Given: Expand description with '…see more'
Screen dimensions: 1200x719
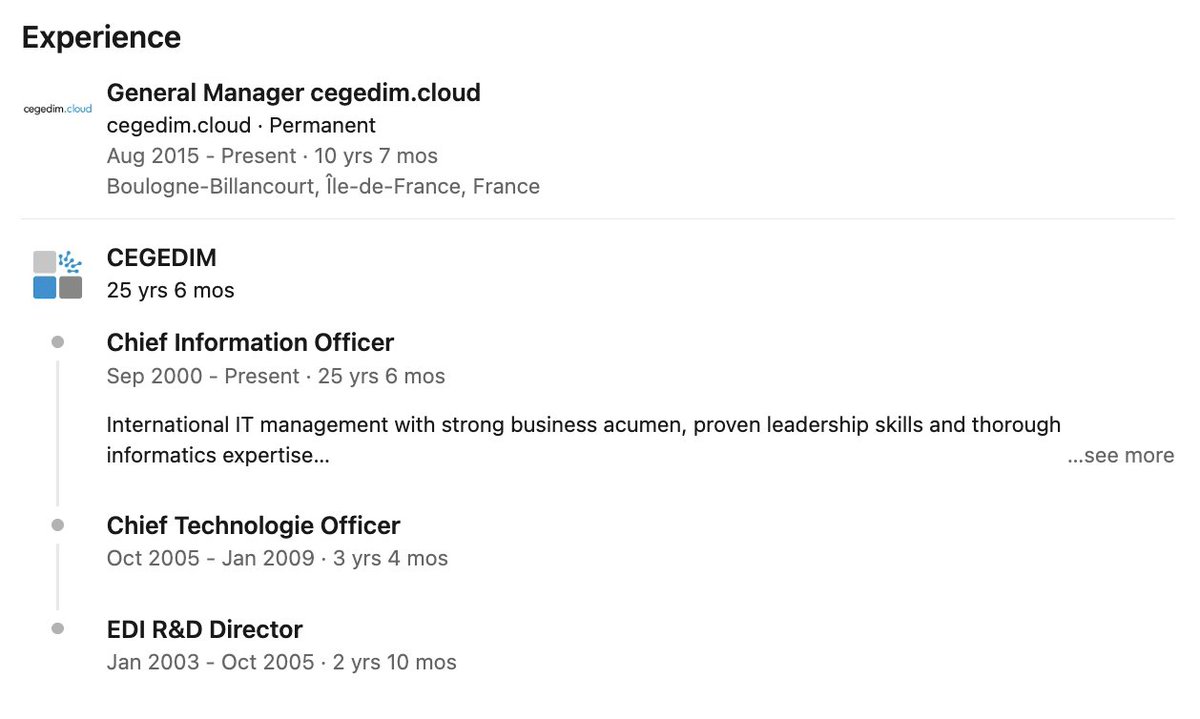Looking at the screenshot, I should [1120, 455].
